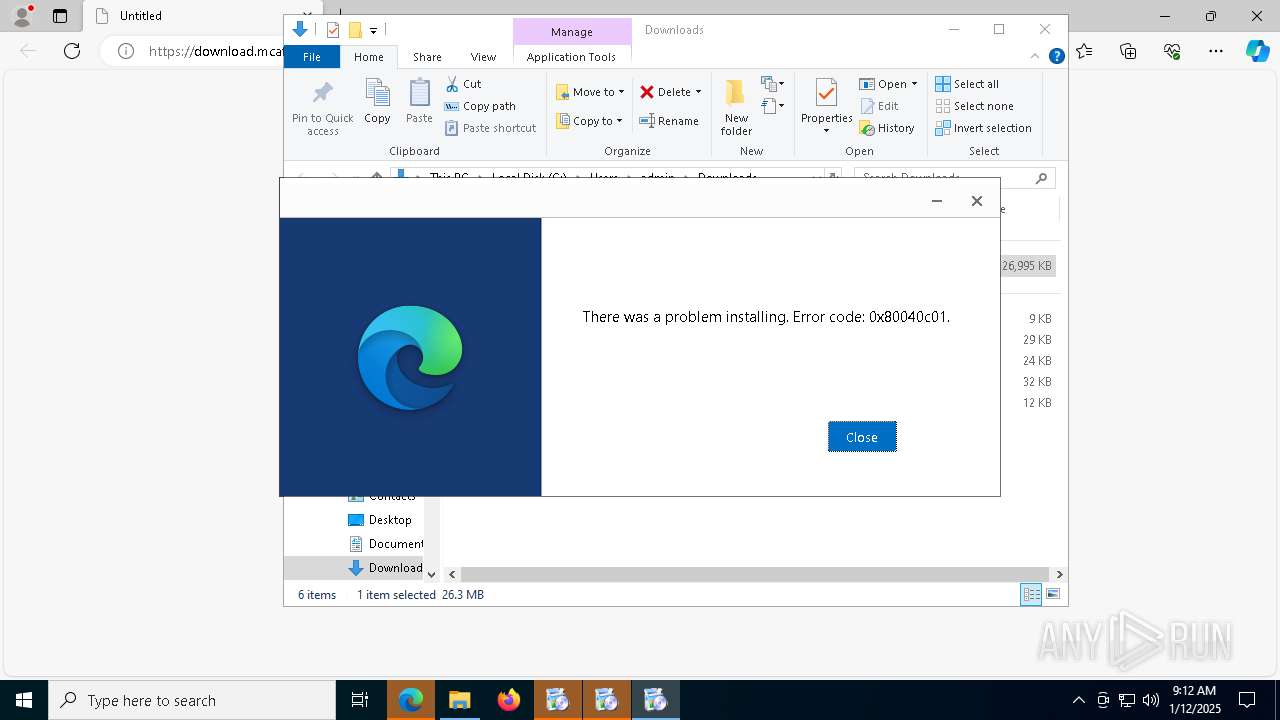Click the 26,995 KB file size cell
Viewport: 1280px width, 720px height.
click(x=1027, y=266)
